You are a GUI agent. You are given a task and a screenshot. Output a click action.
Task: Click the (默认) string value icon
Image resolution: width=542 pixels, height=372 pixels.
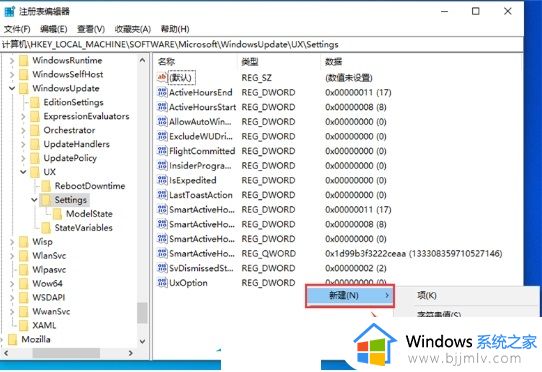tap(162, 77)
